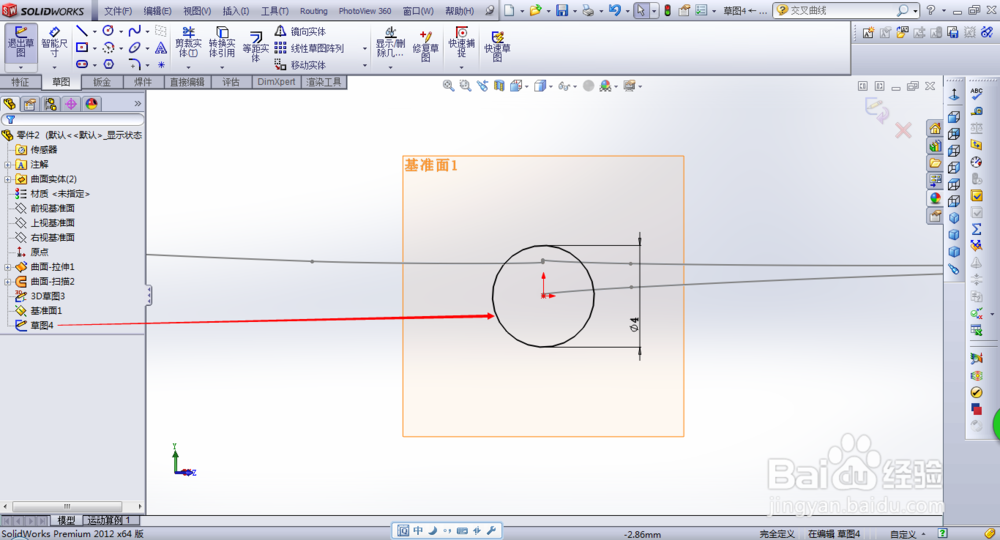Click the Section View icon in view toolbar

coord(499,85)
